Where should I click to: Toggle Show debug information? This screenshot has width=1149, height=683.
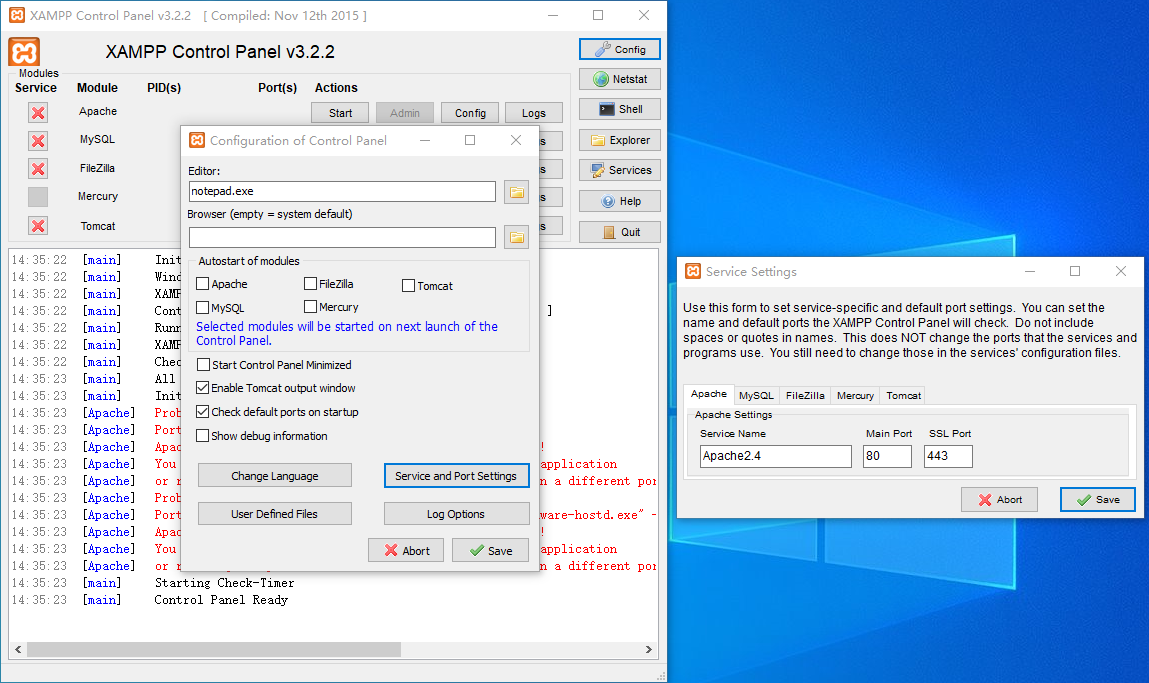point(203,435)
